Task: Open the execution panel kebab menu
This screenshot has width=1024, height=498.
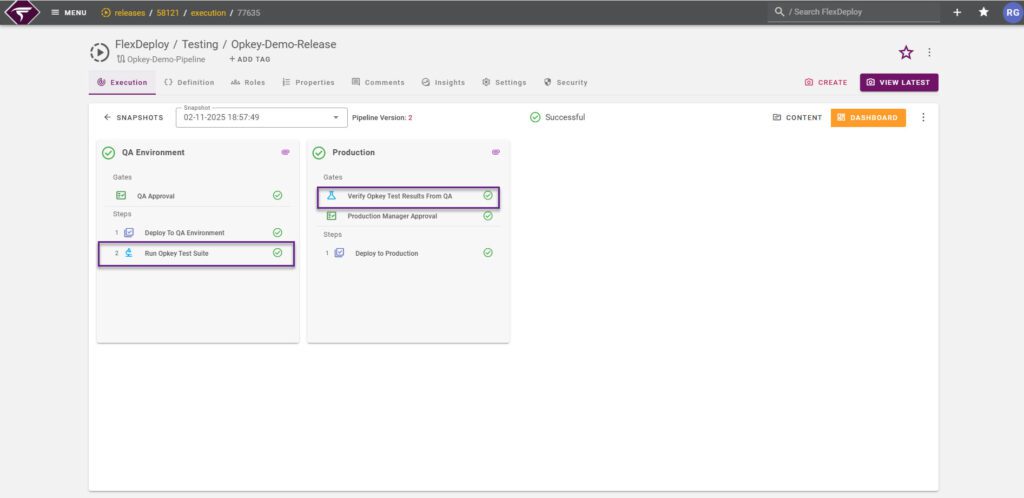Action: [923, 117]
